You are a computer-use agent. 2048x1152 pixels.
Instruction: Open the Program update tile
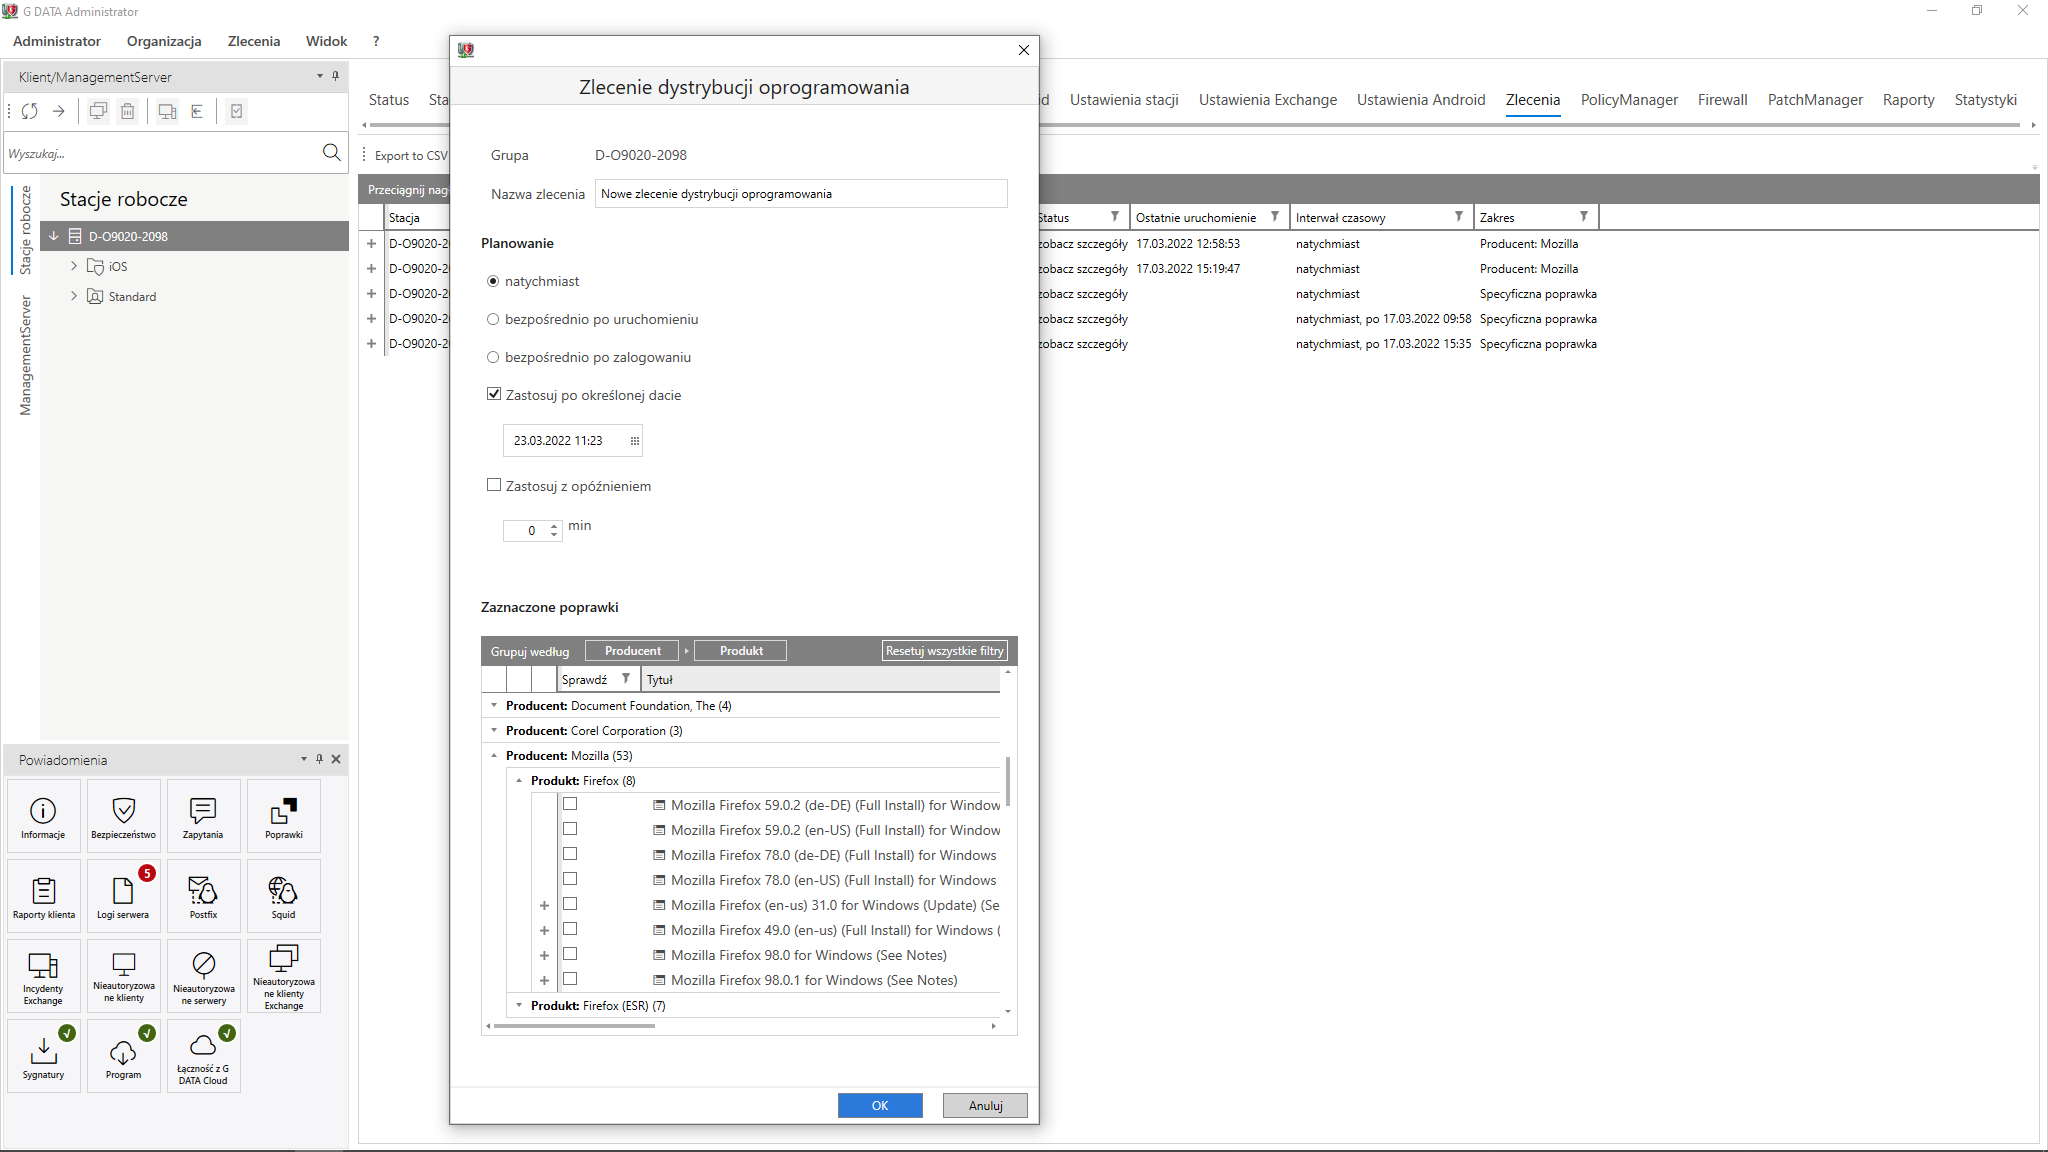[124, 1056]
